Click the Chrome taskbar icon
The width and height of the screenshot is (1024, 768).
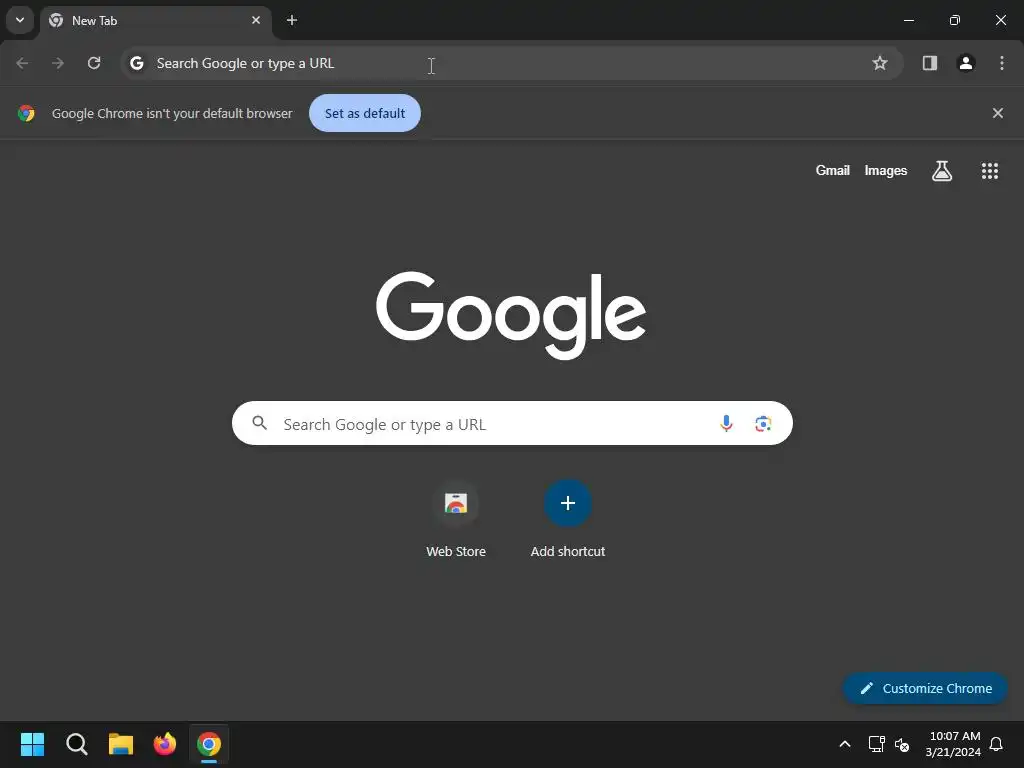pyautogui.click(x=209, y=744)
